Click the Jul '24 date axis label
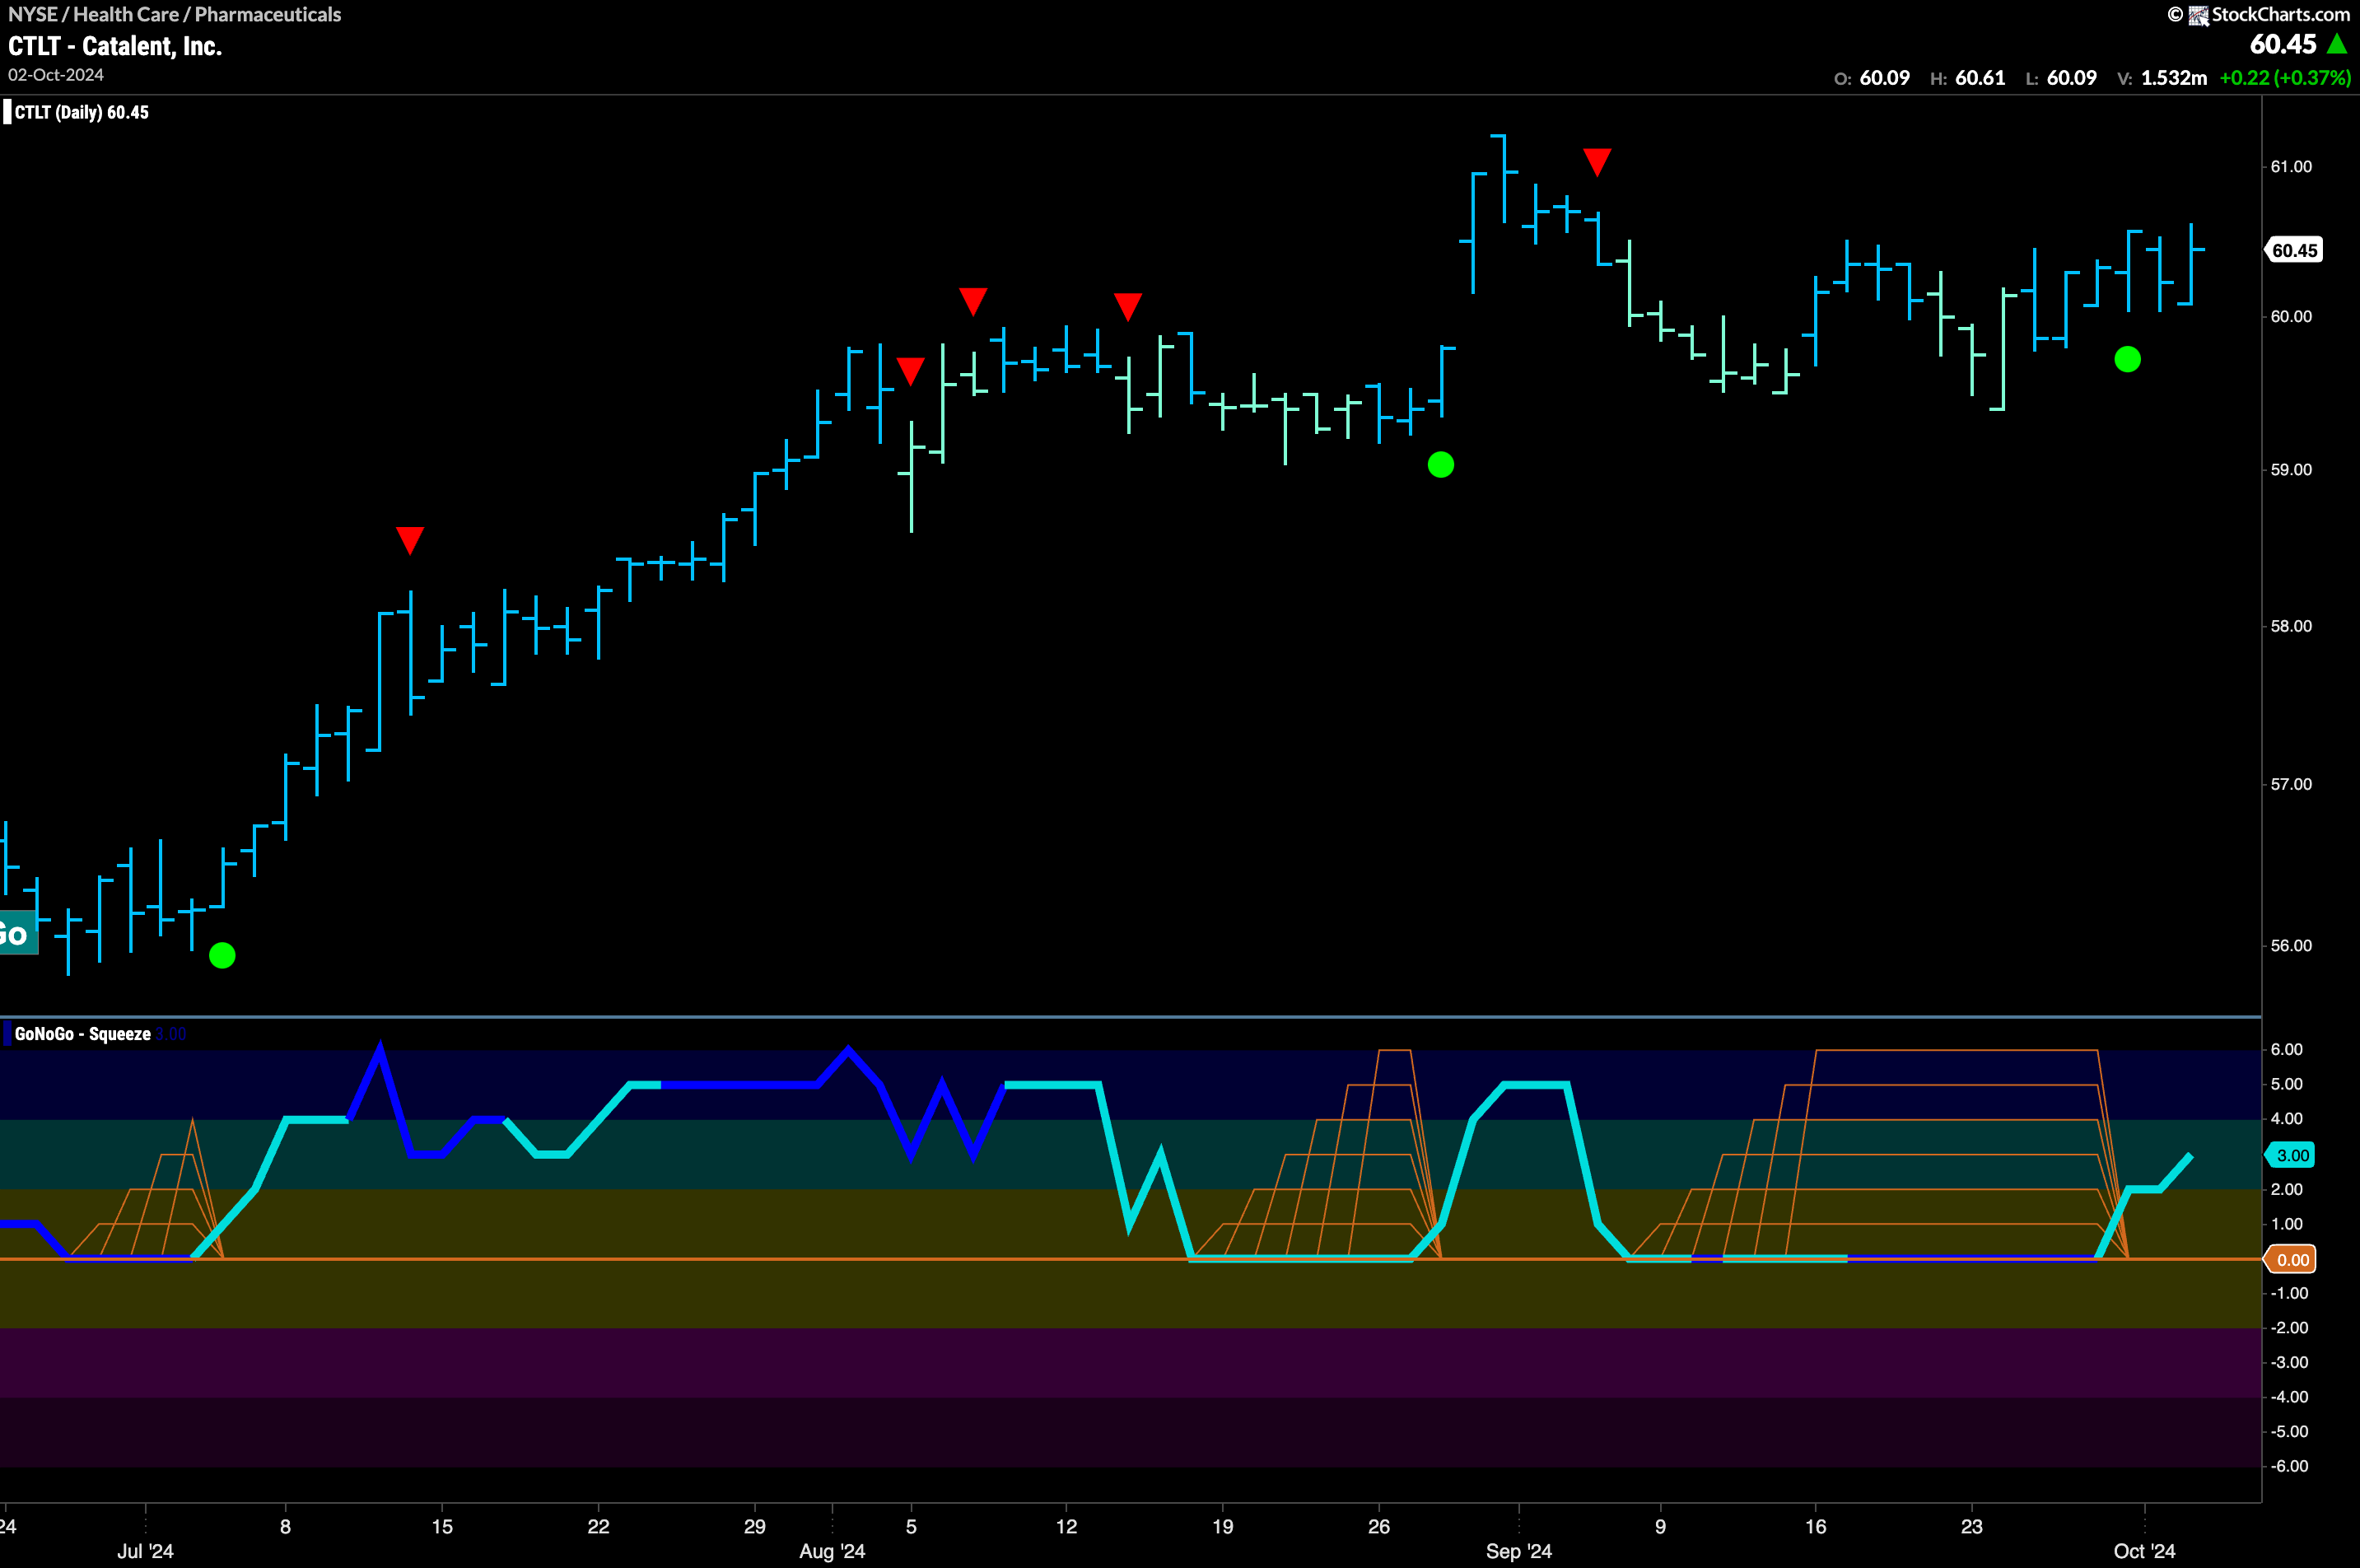 coord(145,1551)
